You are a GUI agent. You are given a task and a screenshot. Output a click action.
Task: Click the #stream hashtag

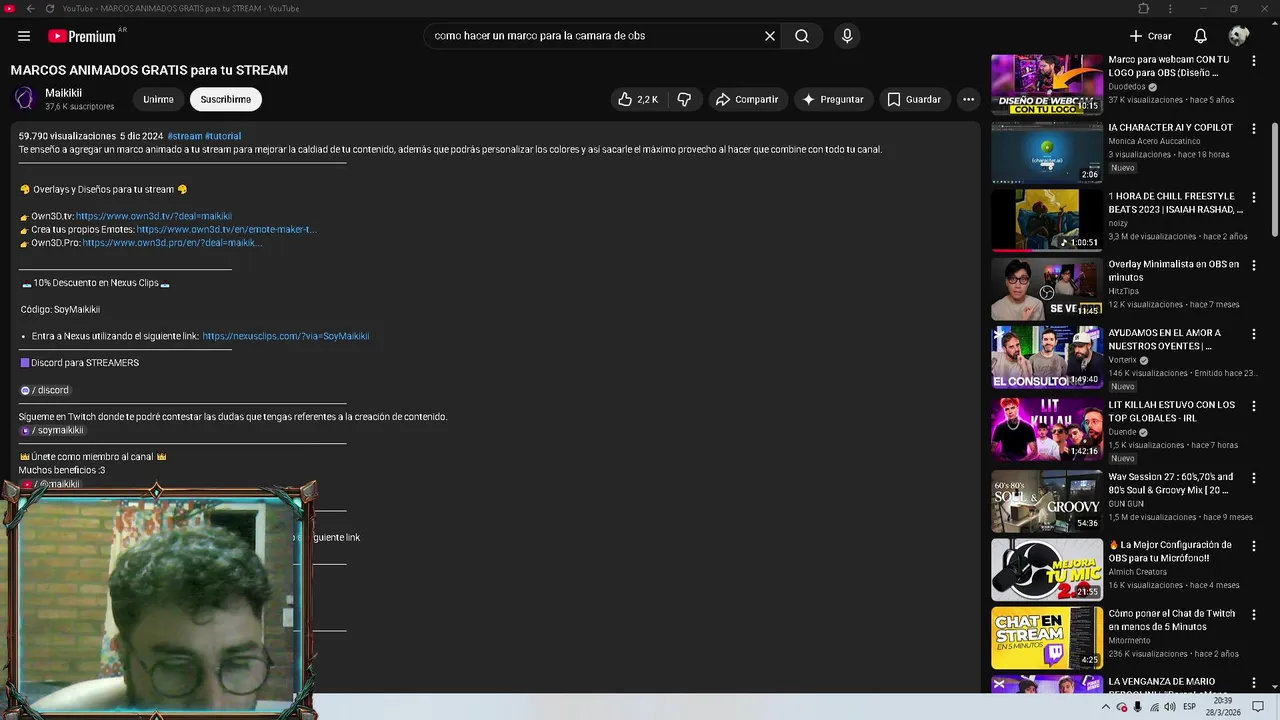pyautogui.click(x=184, y=136)
